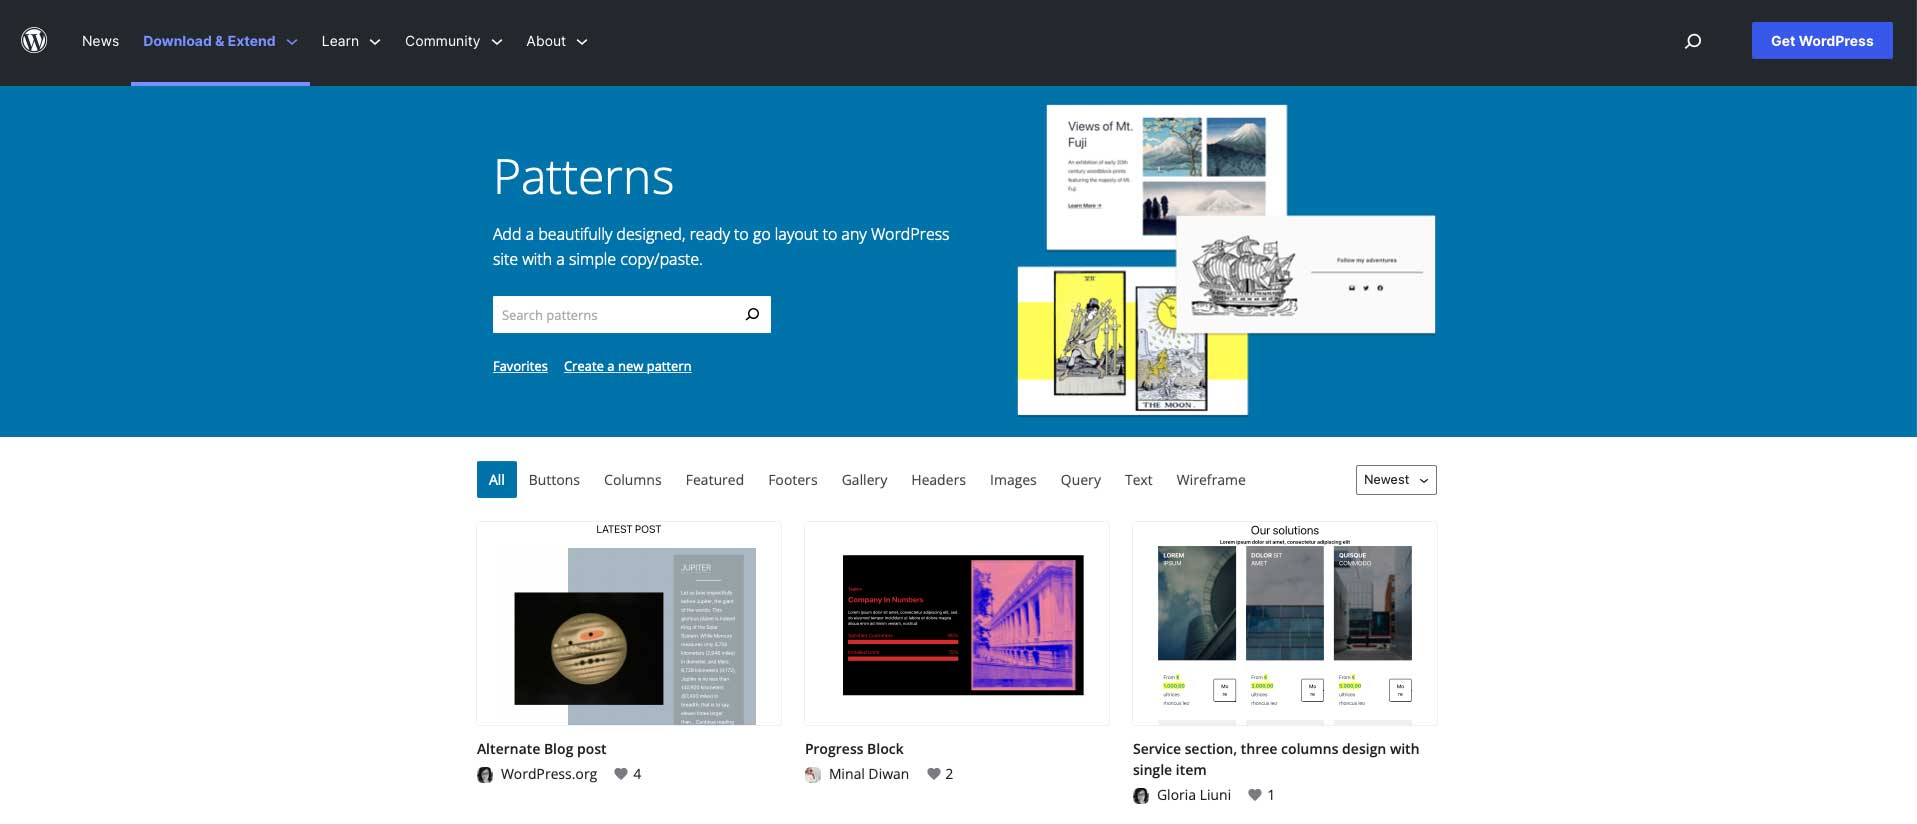Select the Buttons category tab
This screenshot has width=1917, height=824.
point(554,480)
